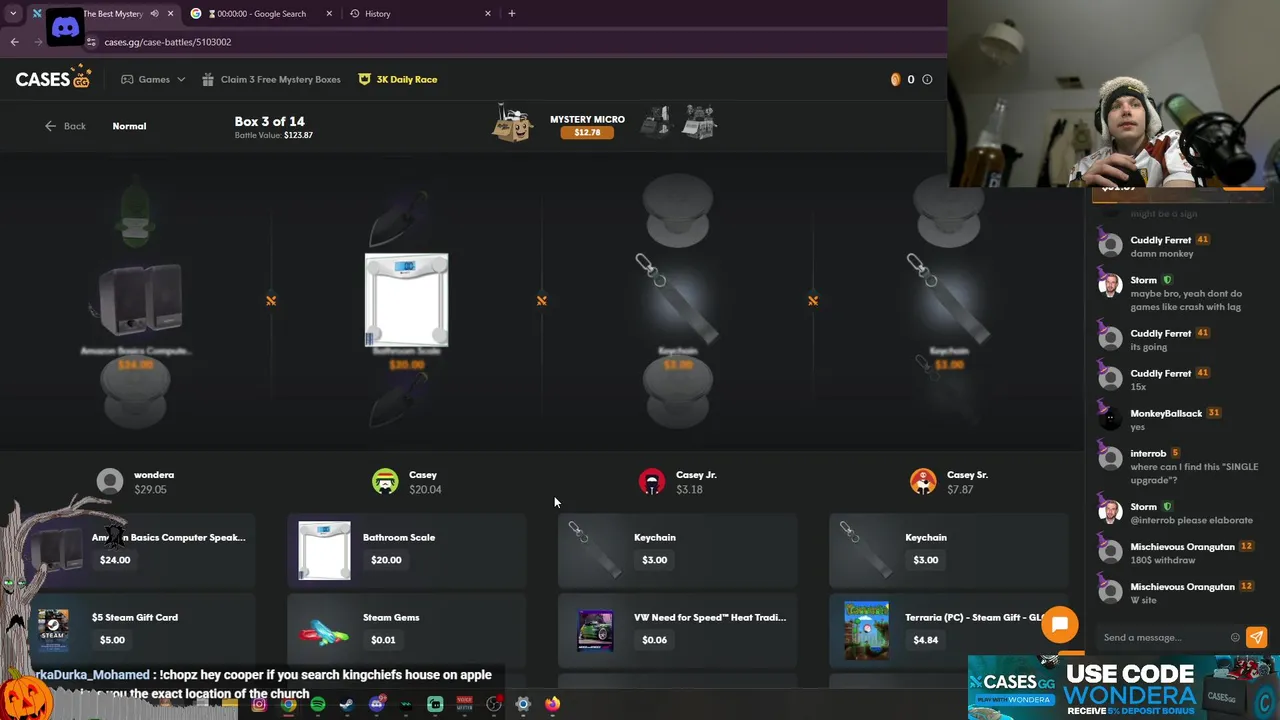Open the Games dropdown menu
The image size is (1280, 720).
point(153,79)
